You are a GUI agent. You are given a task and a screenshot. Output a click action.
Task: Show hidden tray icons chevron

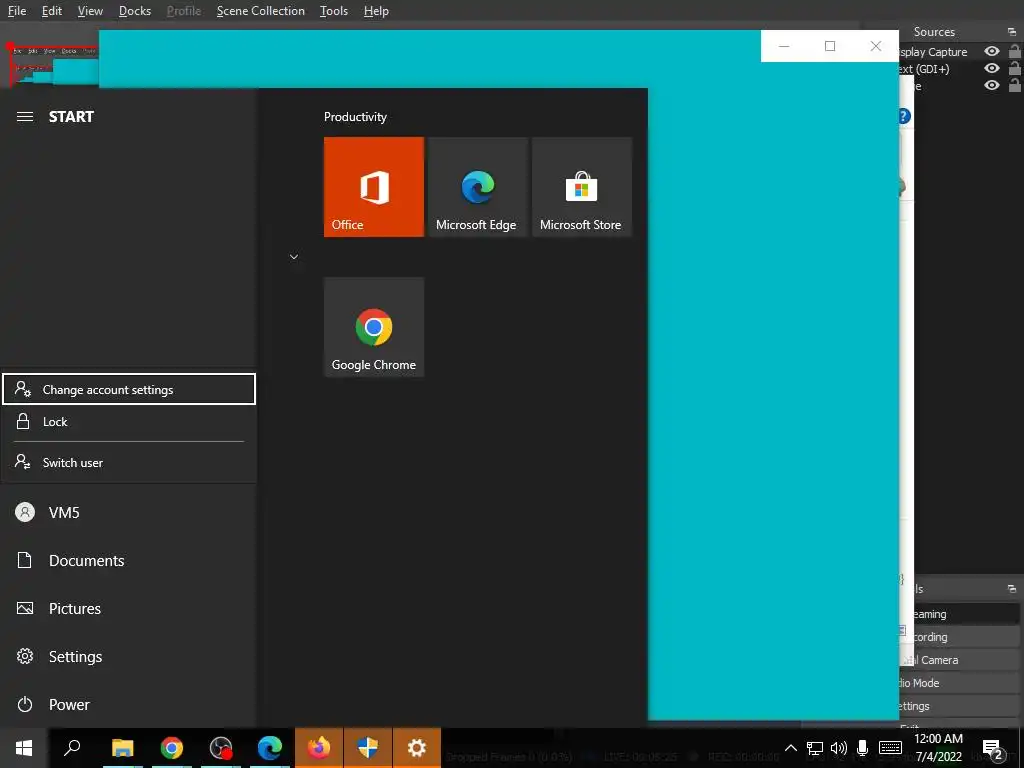coord(790,748)
